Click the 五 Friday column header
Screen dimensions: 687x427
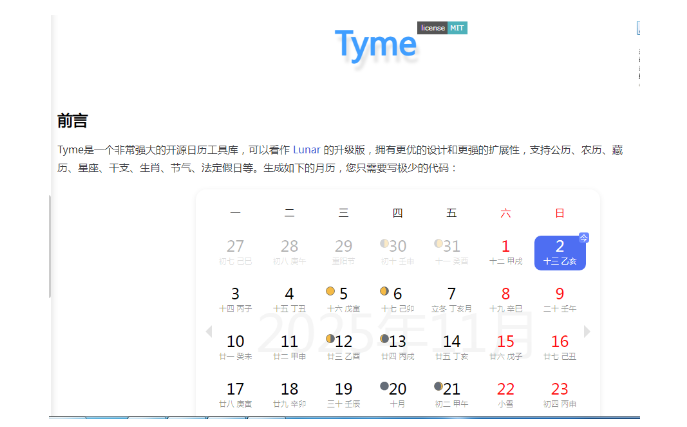click(452, 213)
